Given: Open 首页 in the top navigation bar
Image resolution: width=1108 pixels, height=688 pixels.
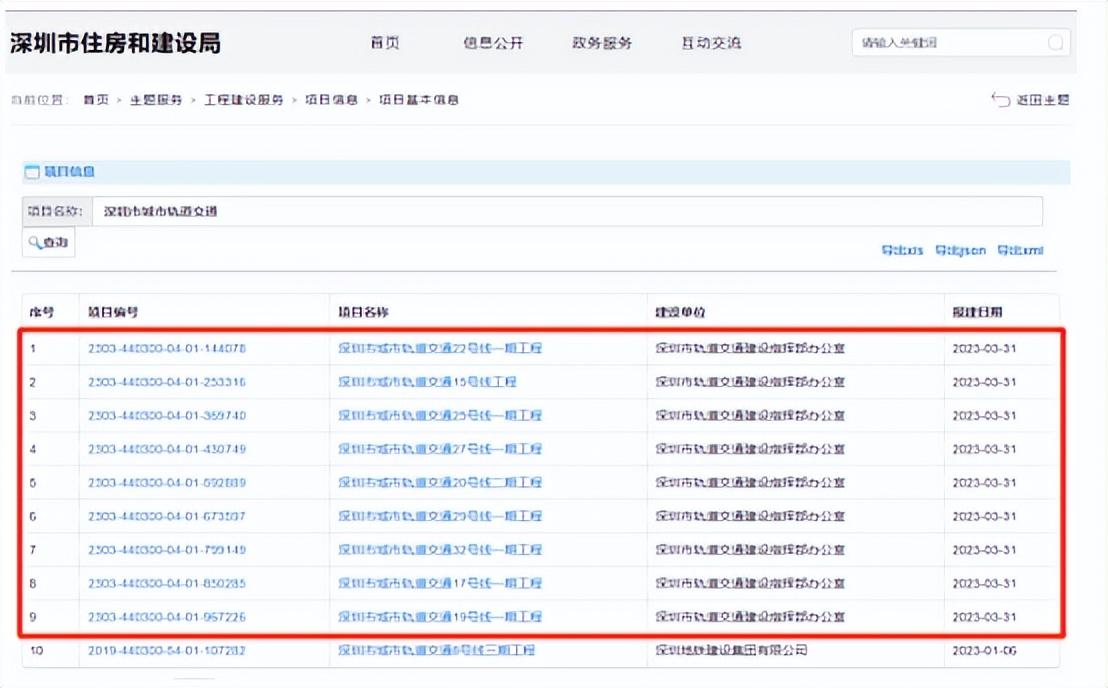Looking at the screenshot, I should point(385,43).
